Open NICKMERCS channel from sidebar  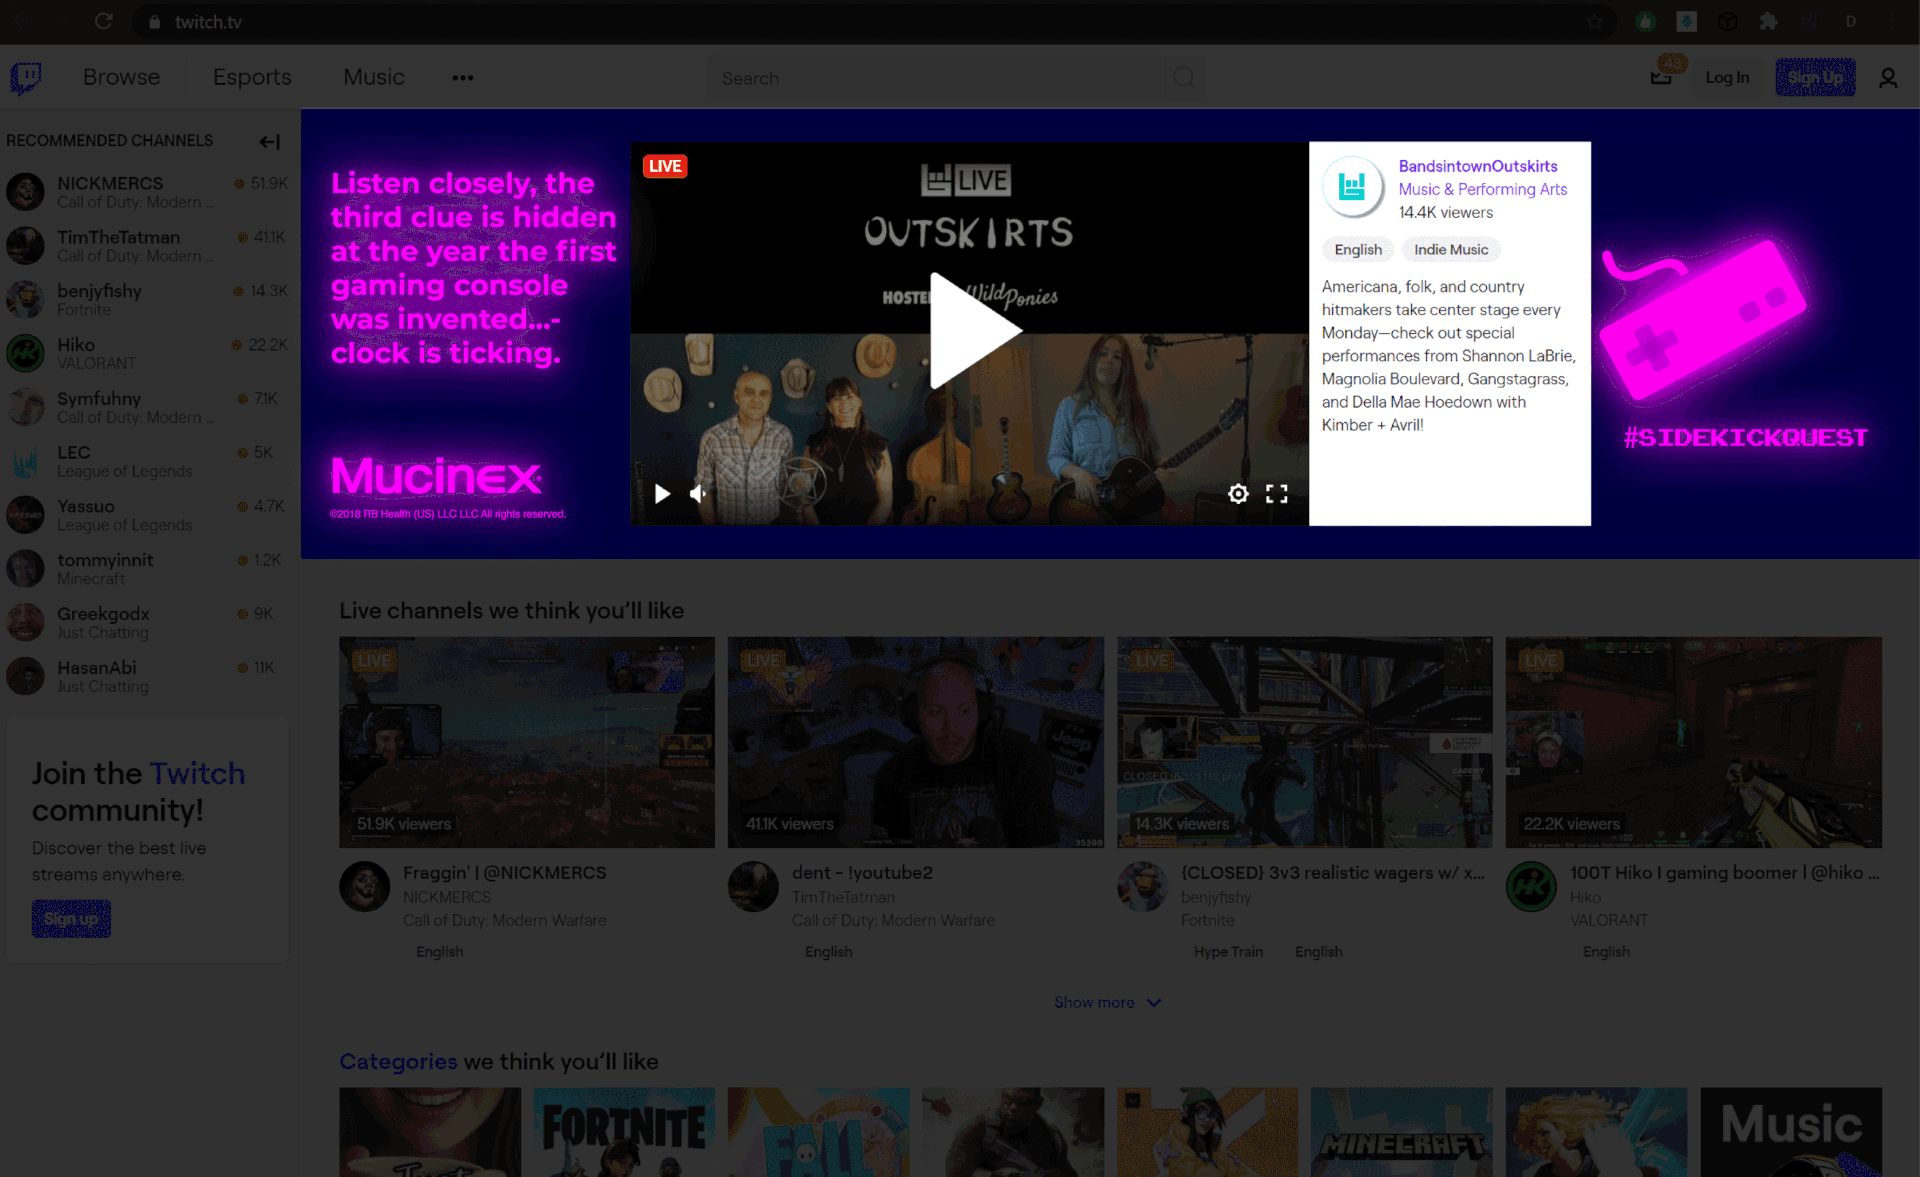pos(110,183)
